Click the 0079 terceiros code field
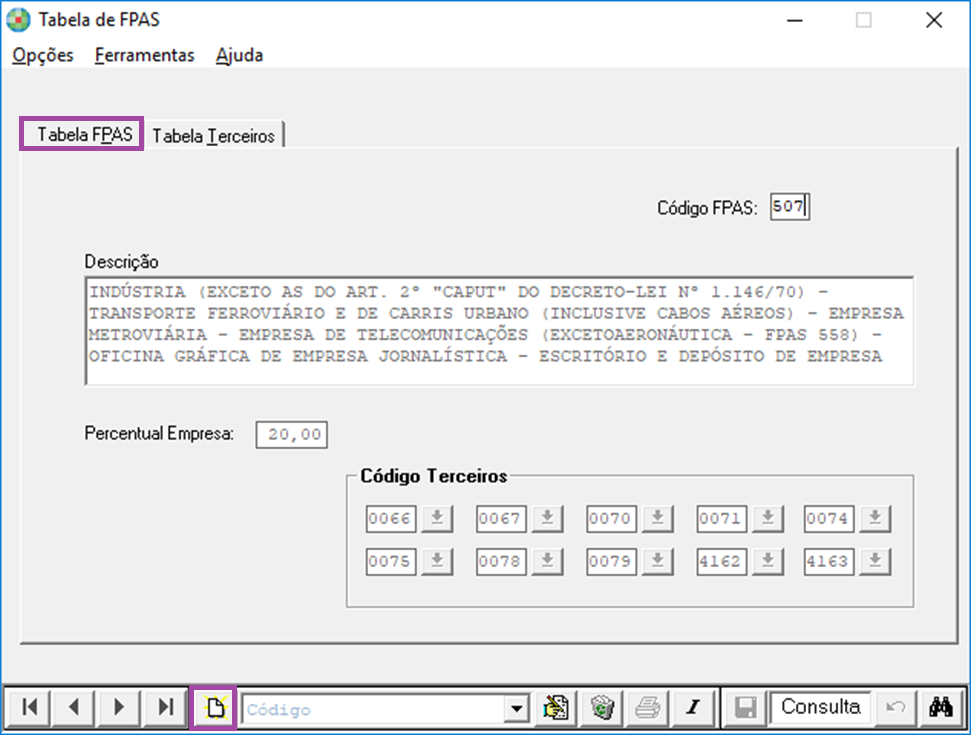The height and width of the screenshot is (735, 971). (x=611, y=562)
